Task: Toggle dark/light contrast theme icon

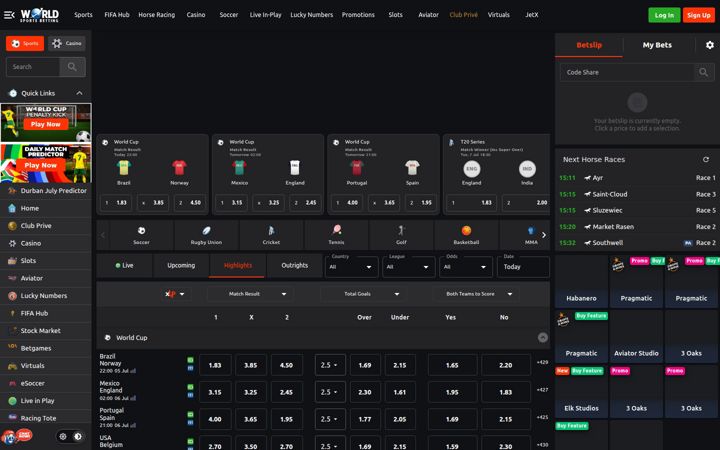Action: click(x=78, y=436)
